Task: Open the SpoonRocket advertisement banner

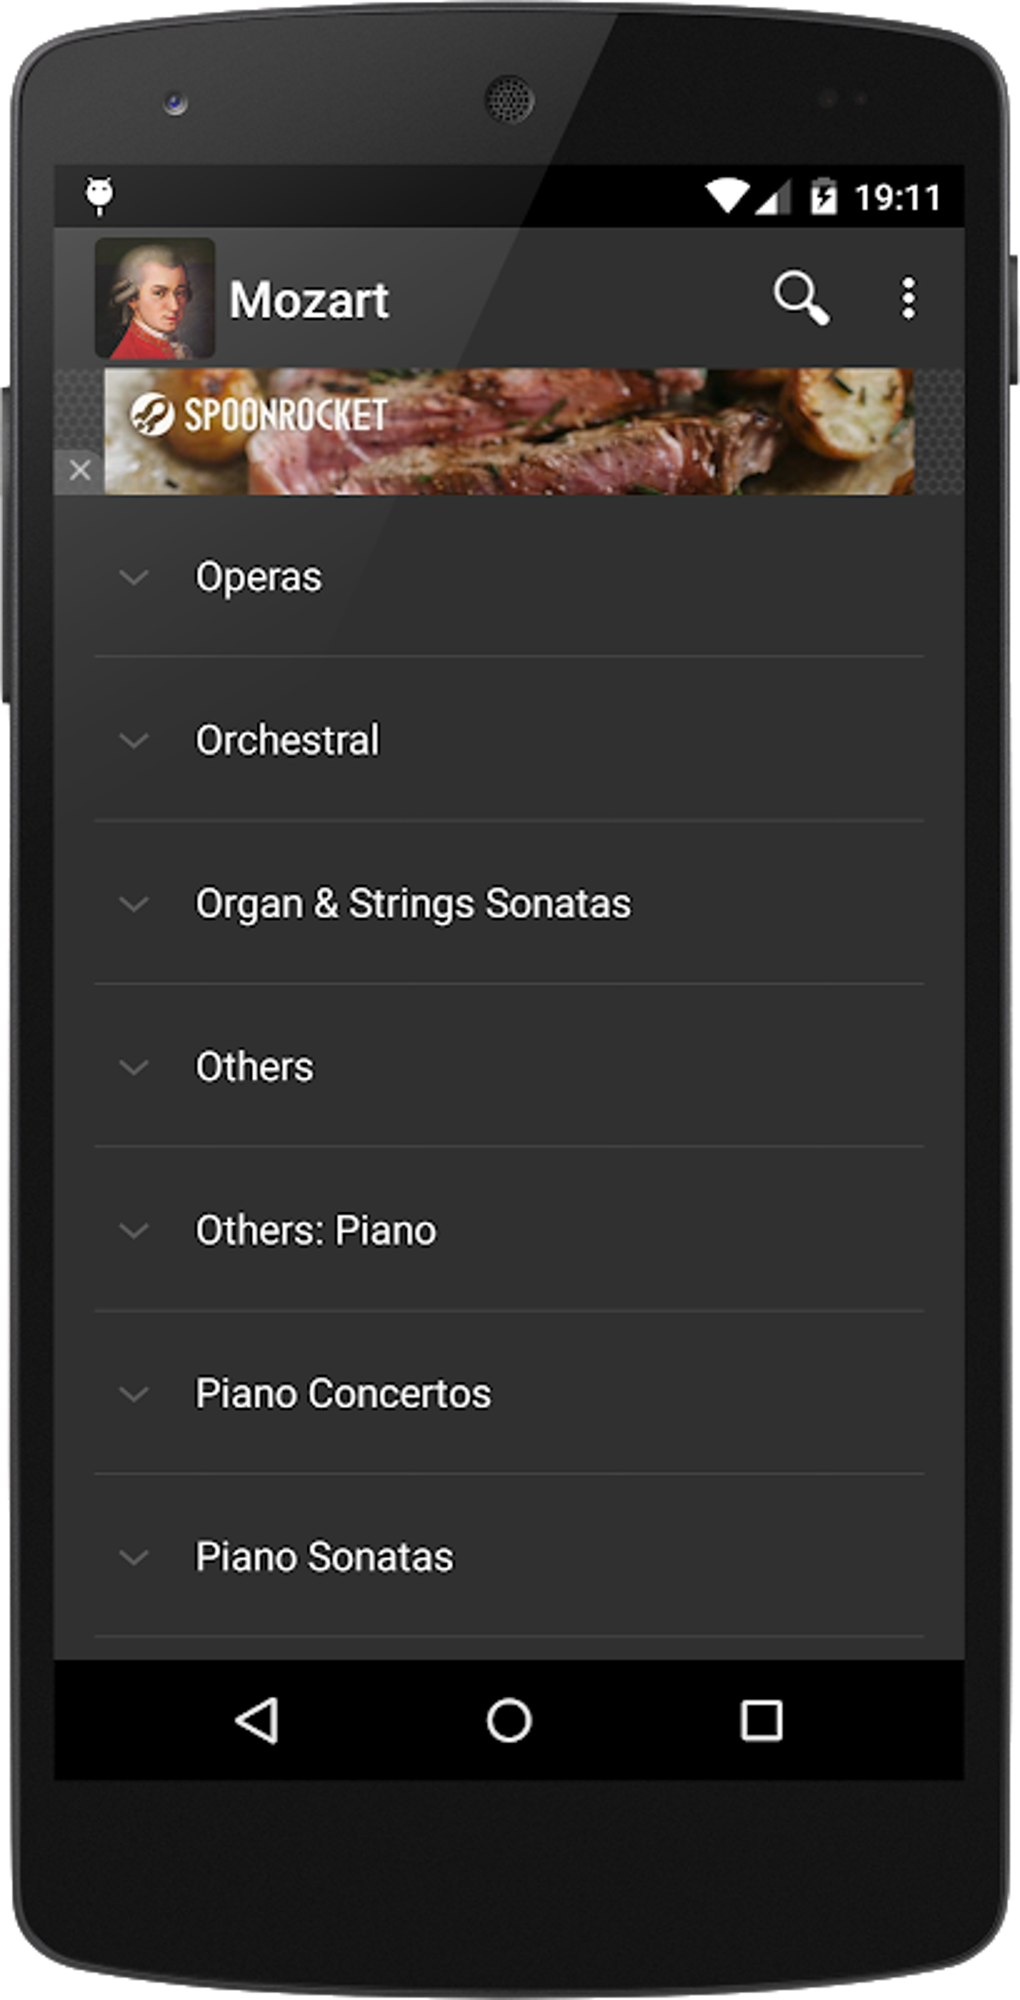Action: (509, 431)
